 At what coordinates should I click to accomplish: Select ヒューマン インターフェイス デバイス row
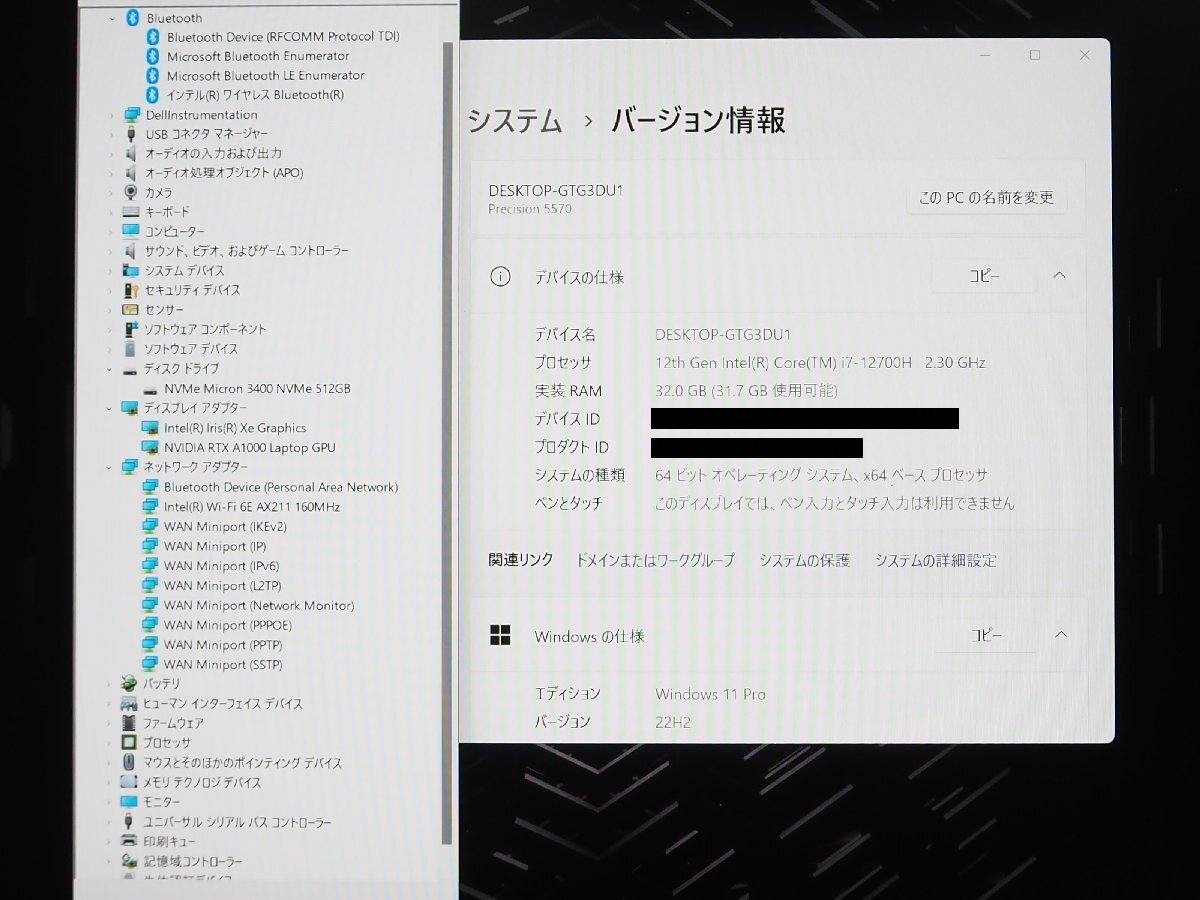pos(211,703)
